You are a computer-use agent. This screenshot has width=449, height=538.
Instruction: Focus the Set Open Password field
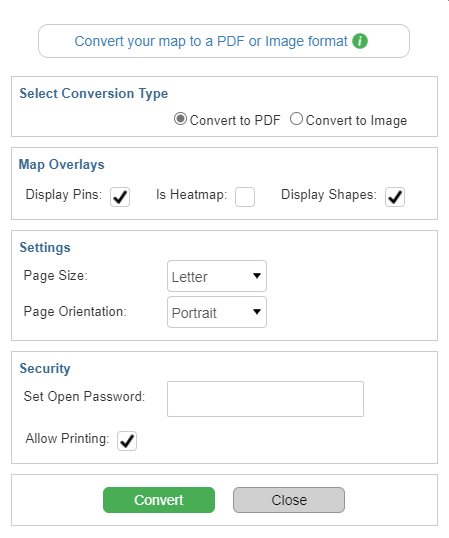265,399
